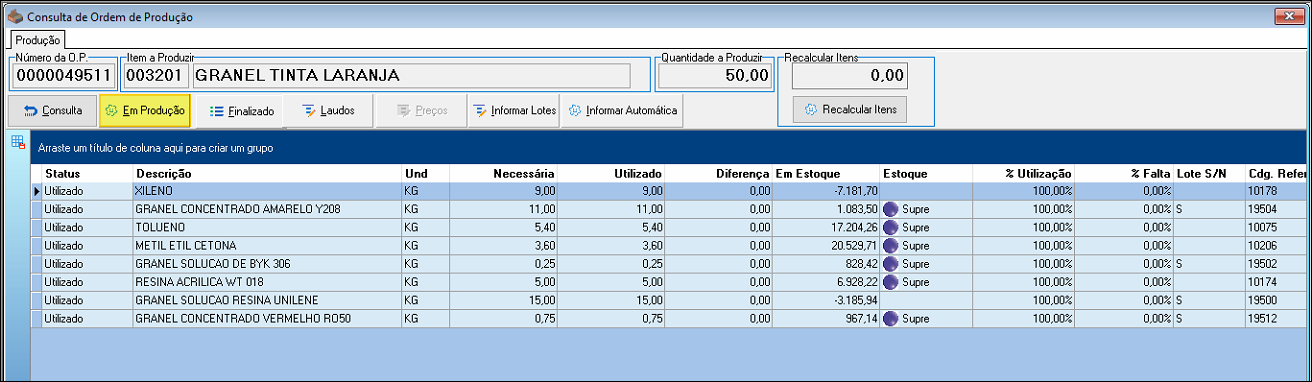Image resolution: width=1312 pixels, height=382 pixels.
Task: Click the Recalcular Itens value field
Action: [x=850, y=75]
